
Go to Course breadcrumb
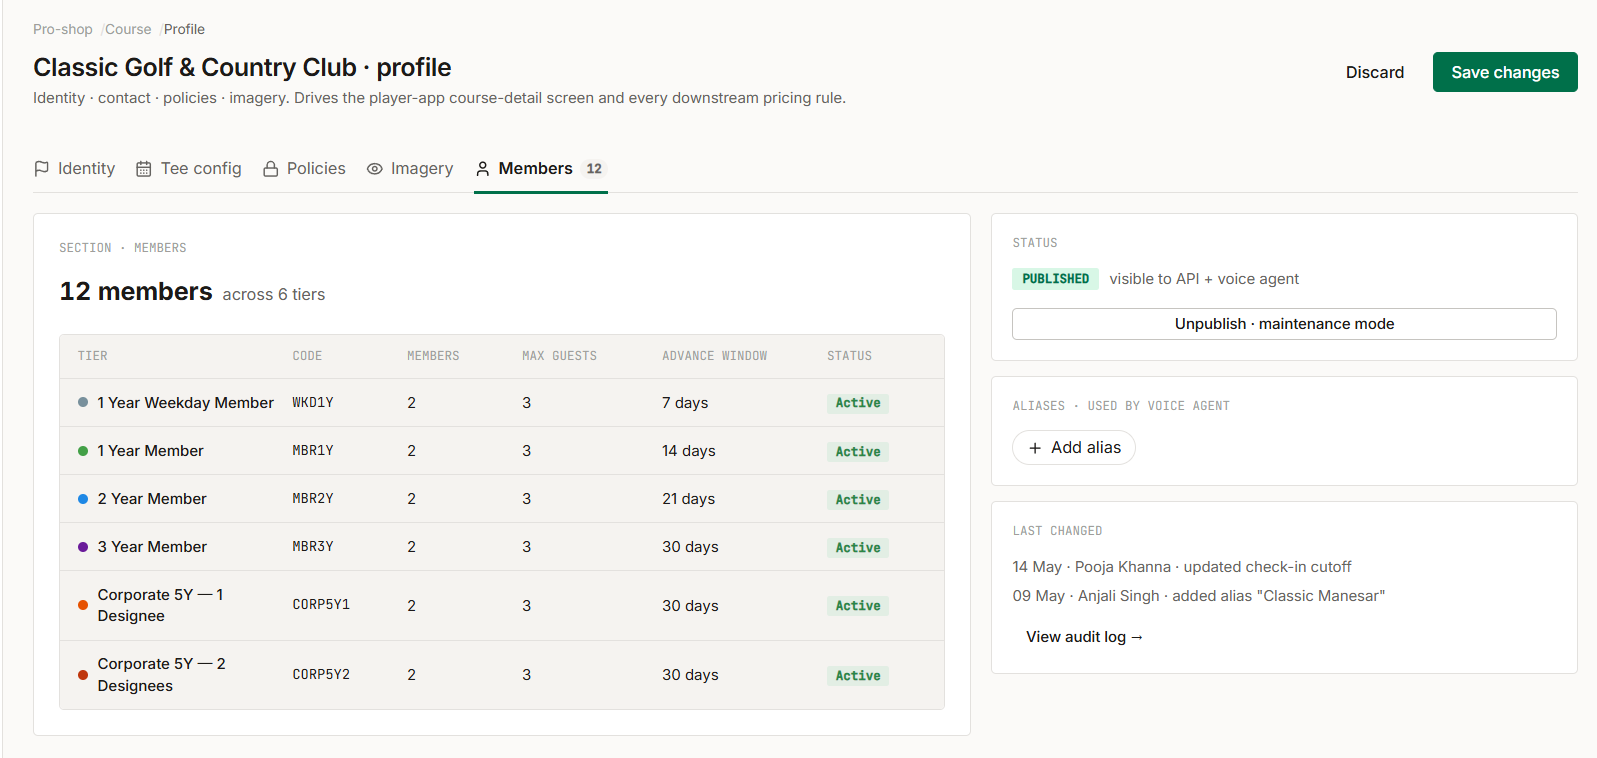point(128,29)
